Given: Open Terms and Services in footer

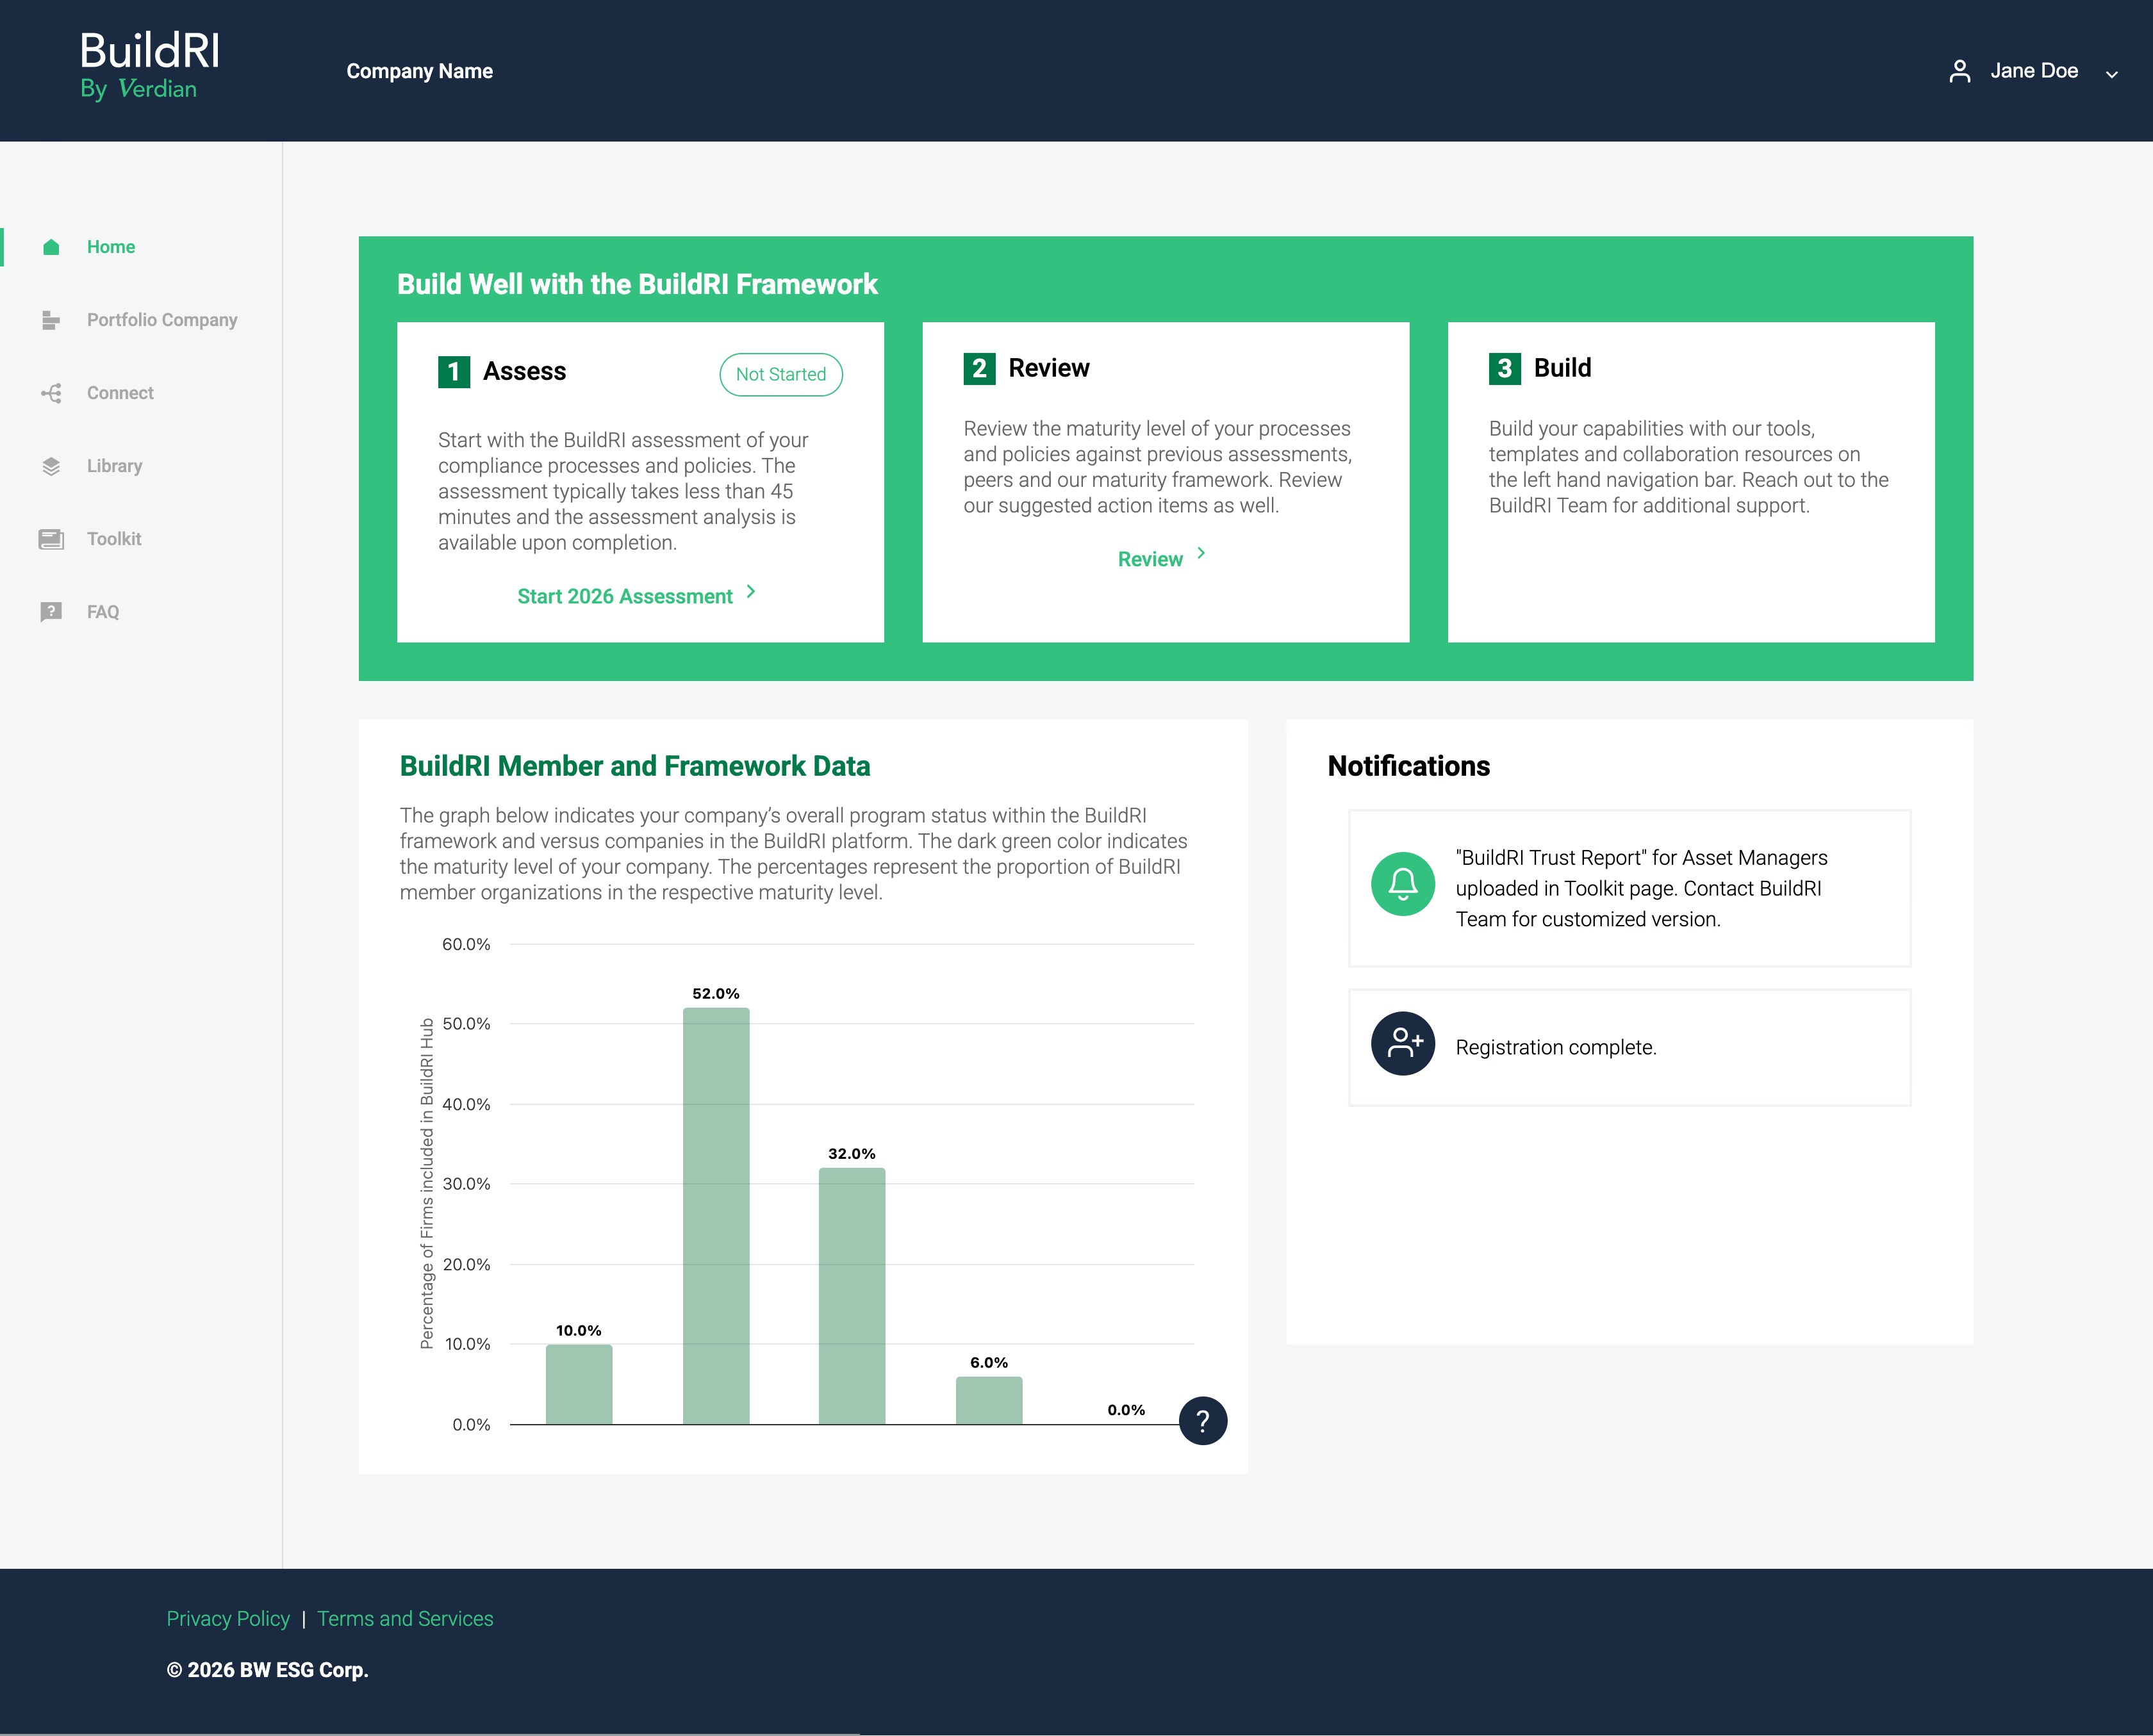Looking at the screenshot, I should 405,1618.
